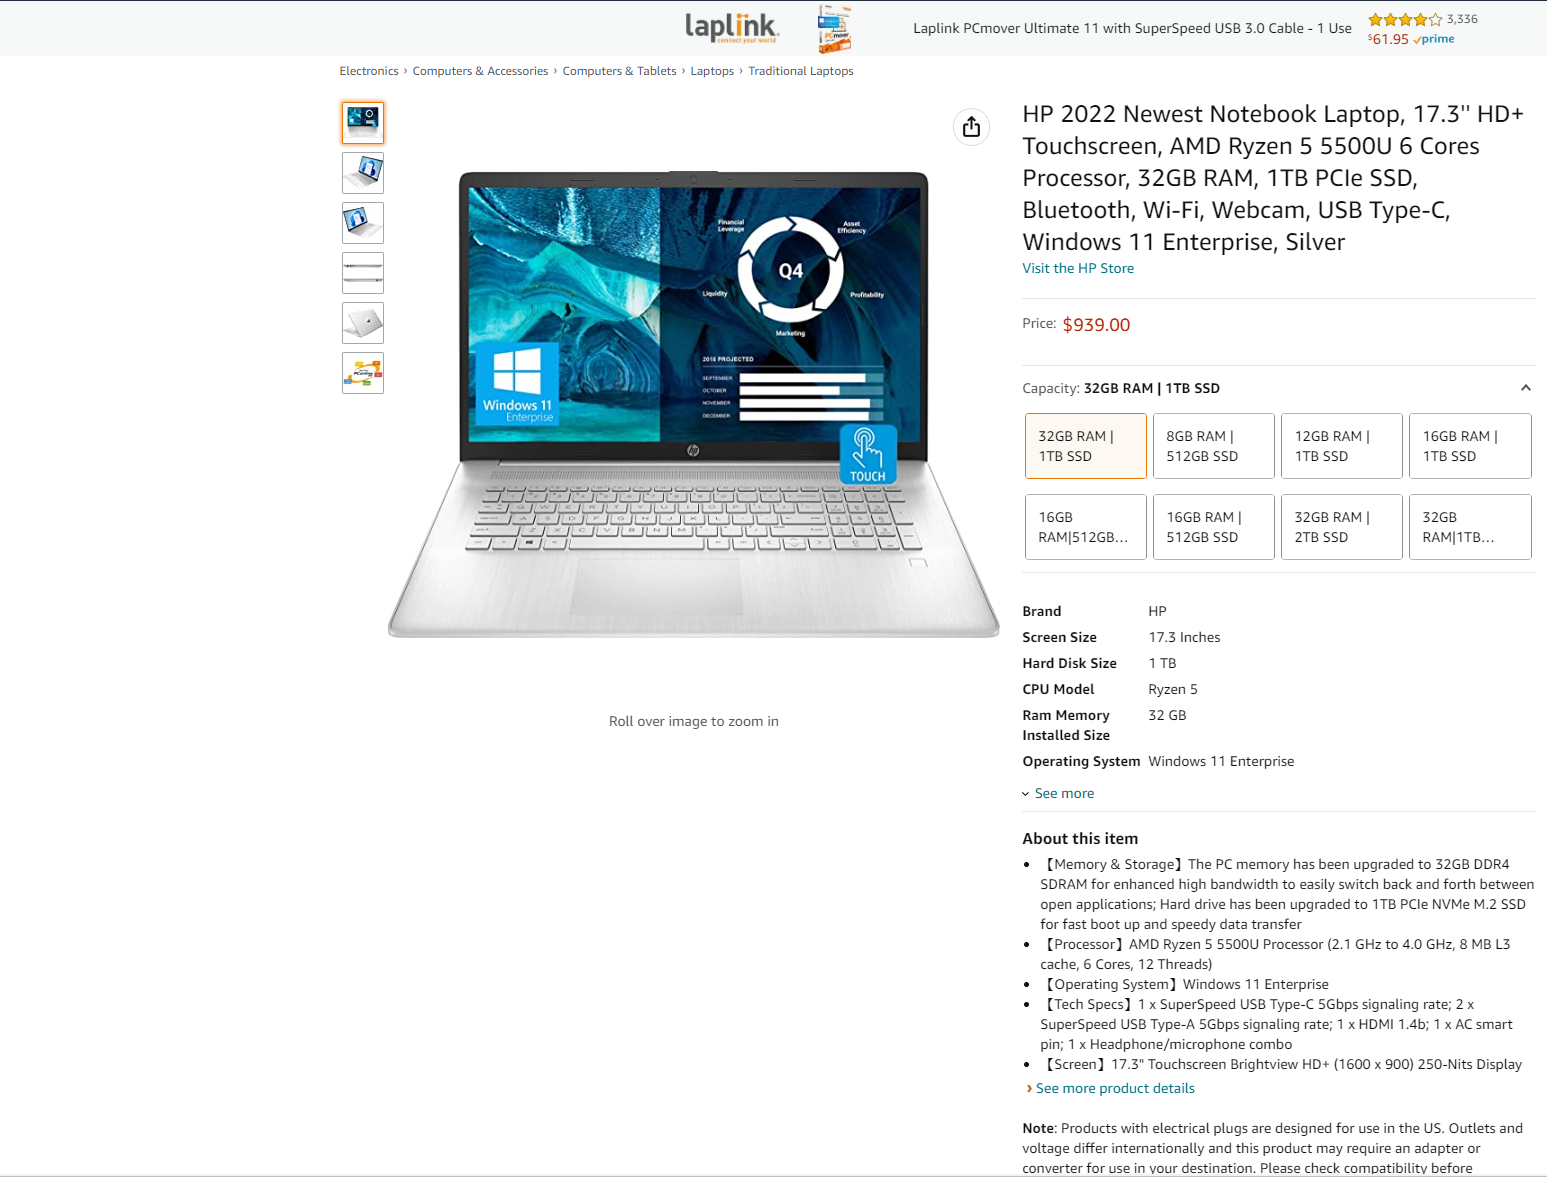Click the PCmover product box image

click(834, 28)
